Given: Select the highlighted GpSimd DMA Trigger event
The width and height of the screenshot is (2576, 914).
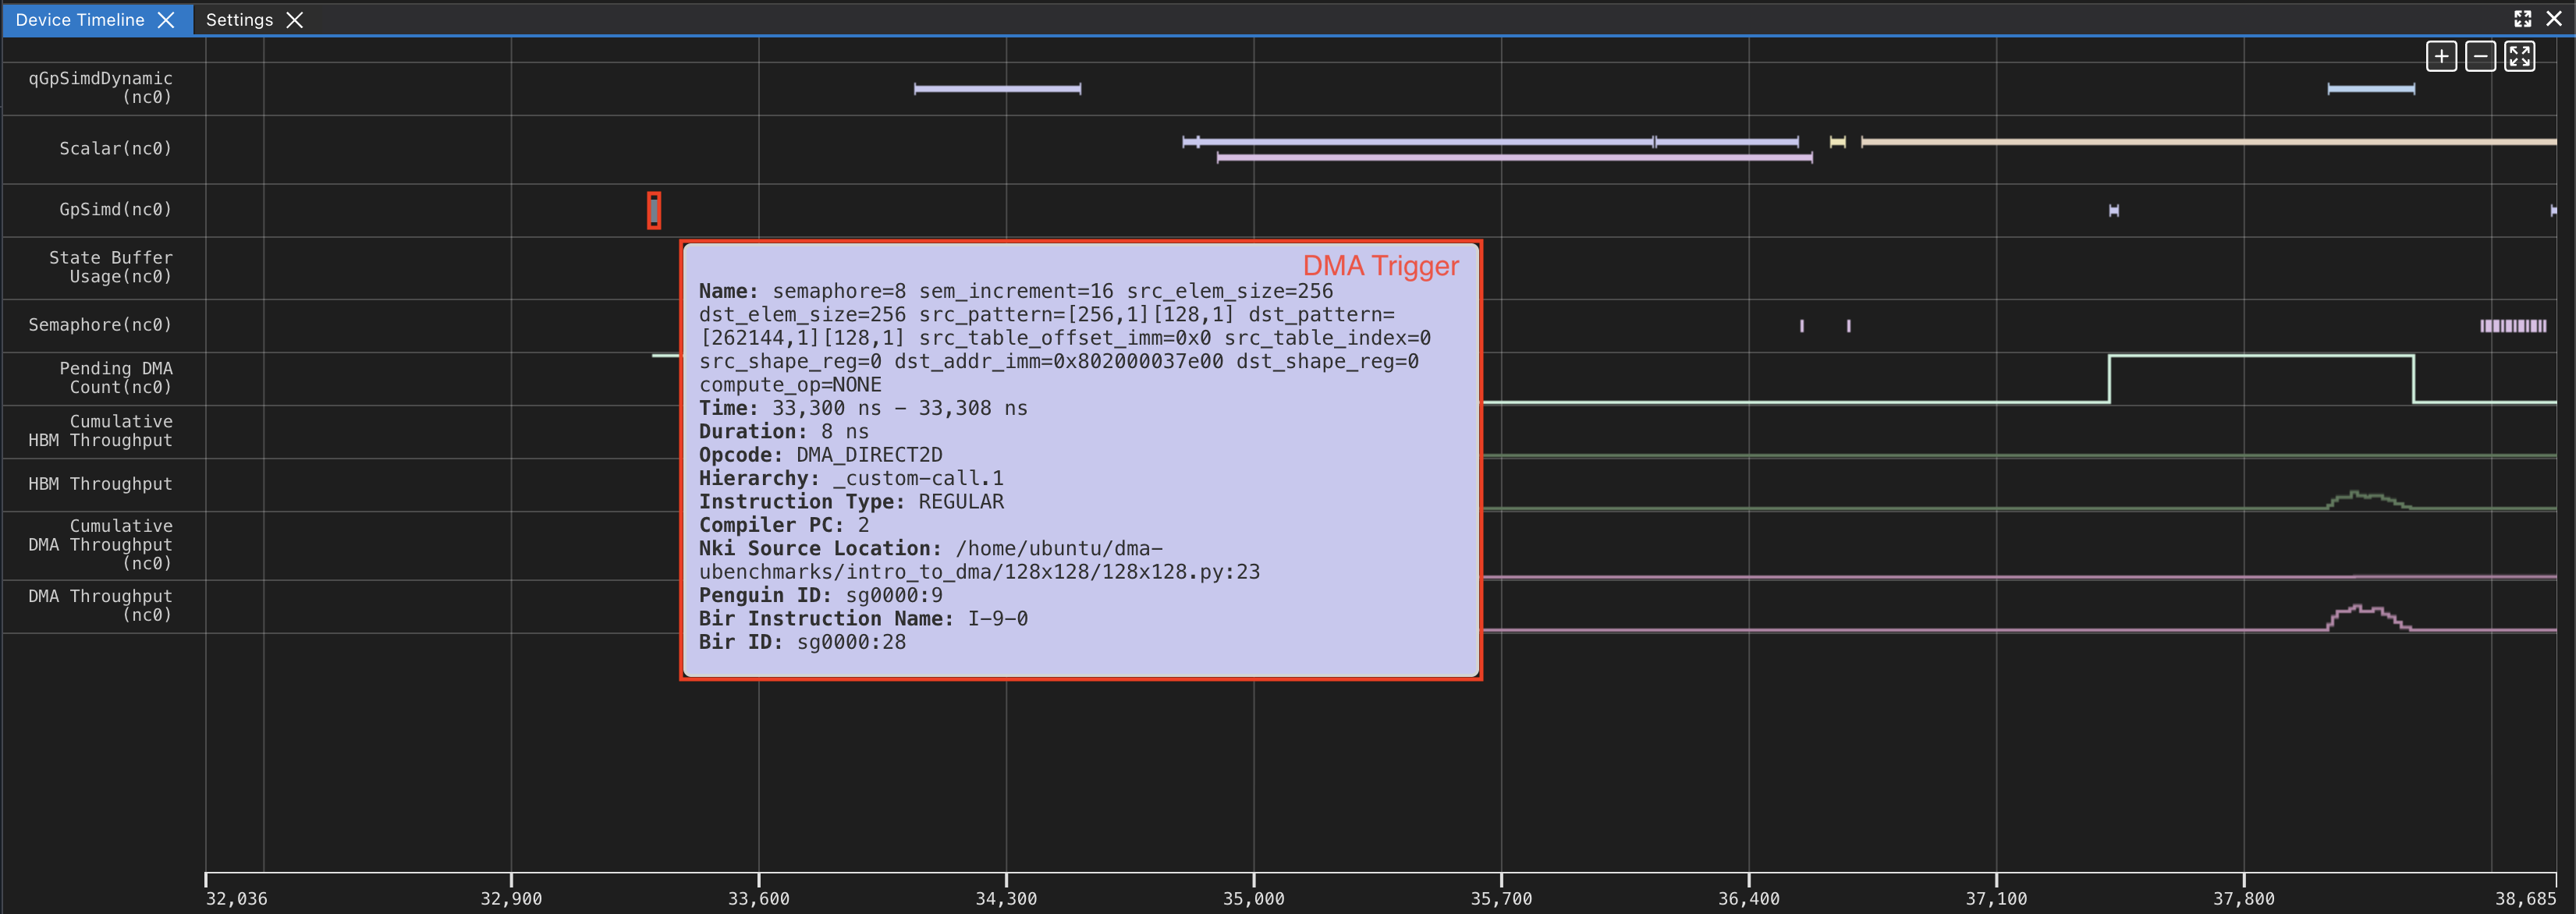Looking at the screenshot, I should (x=653, y=211).
